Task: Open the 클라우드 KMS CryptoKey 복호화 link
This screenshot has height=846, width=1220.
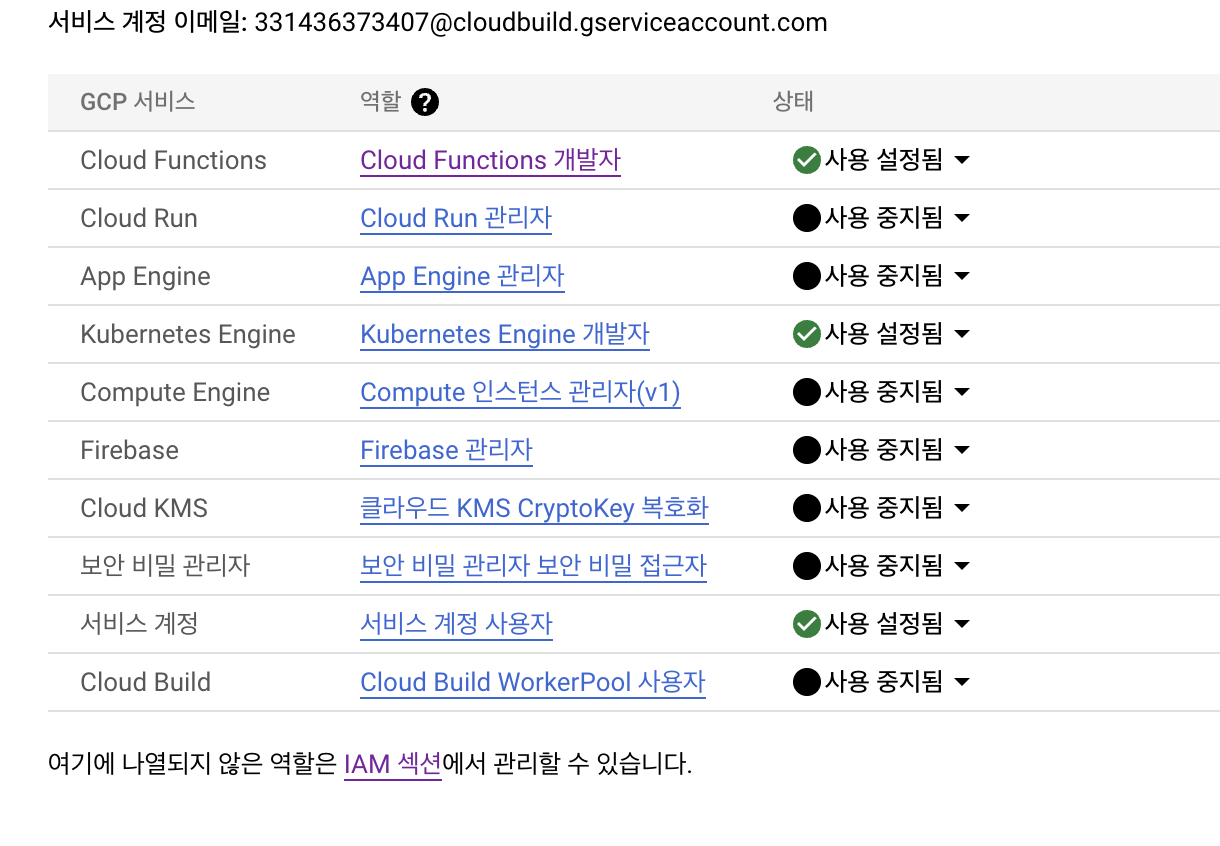Action: pyautogui.click(x=534, y=508)
